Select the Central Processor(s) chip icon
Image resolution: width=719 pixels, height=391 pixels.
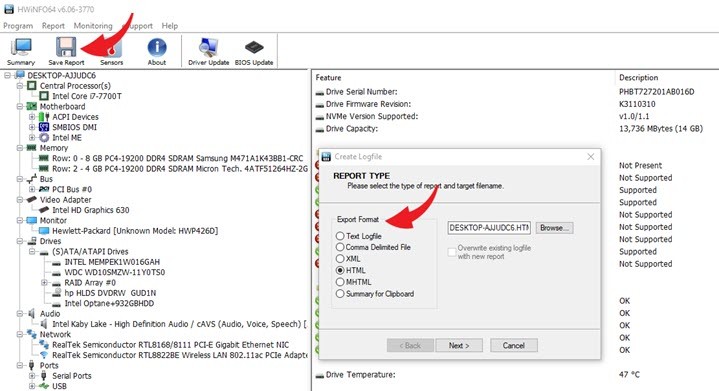[x=32, y=86]
